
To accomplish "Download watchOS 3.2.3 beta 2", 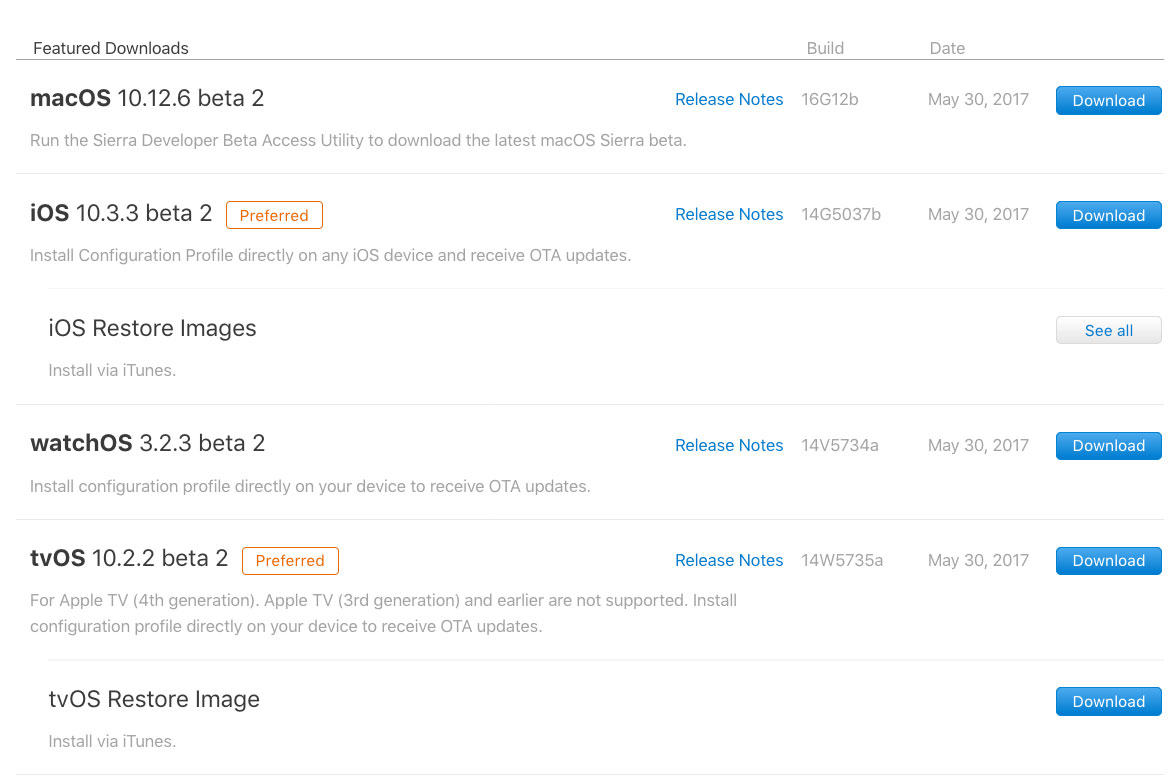I will tap(1108, 446).
